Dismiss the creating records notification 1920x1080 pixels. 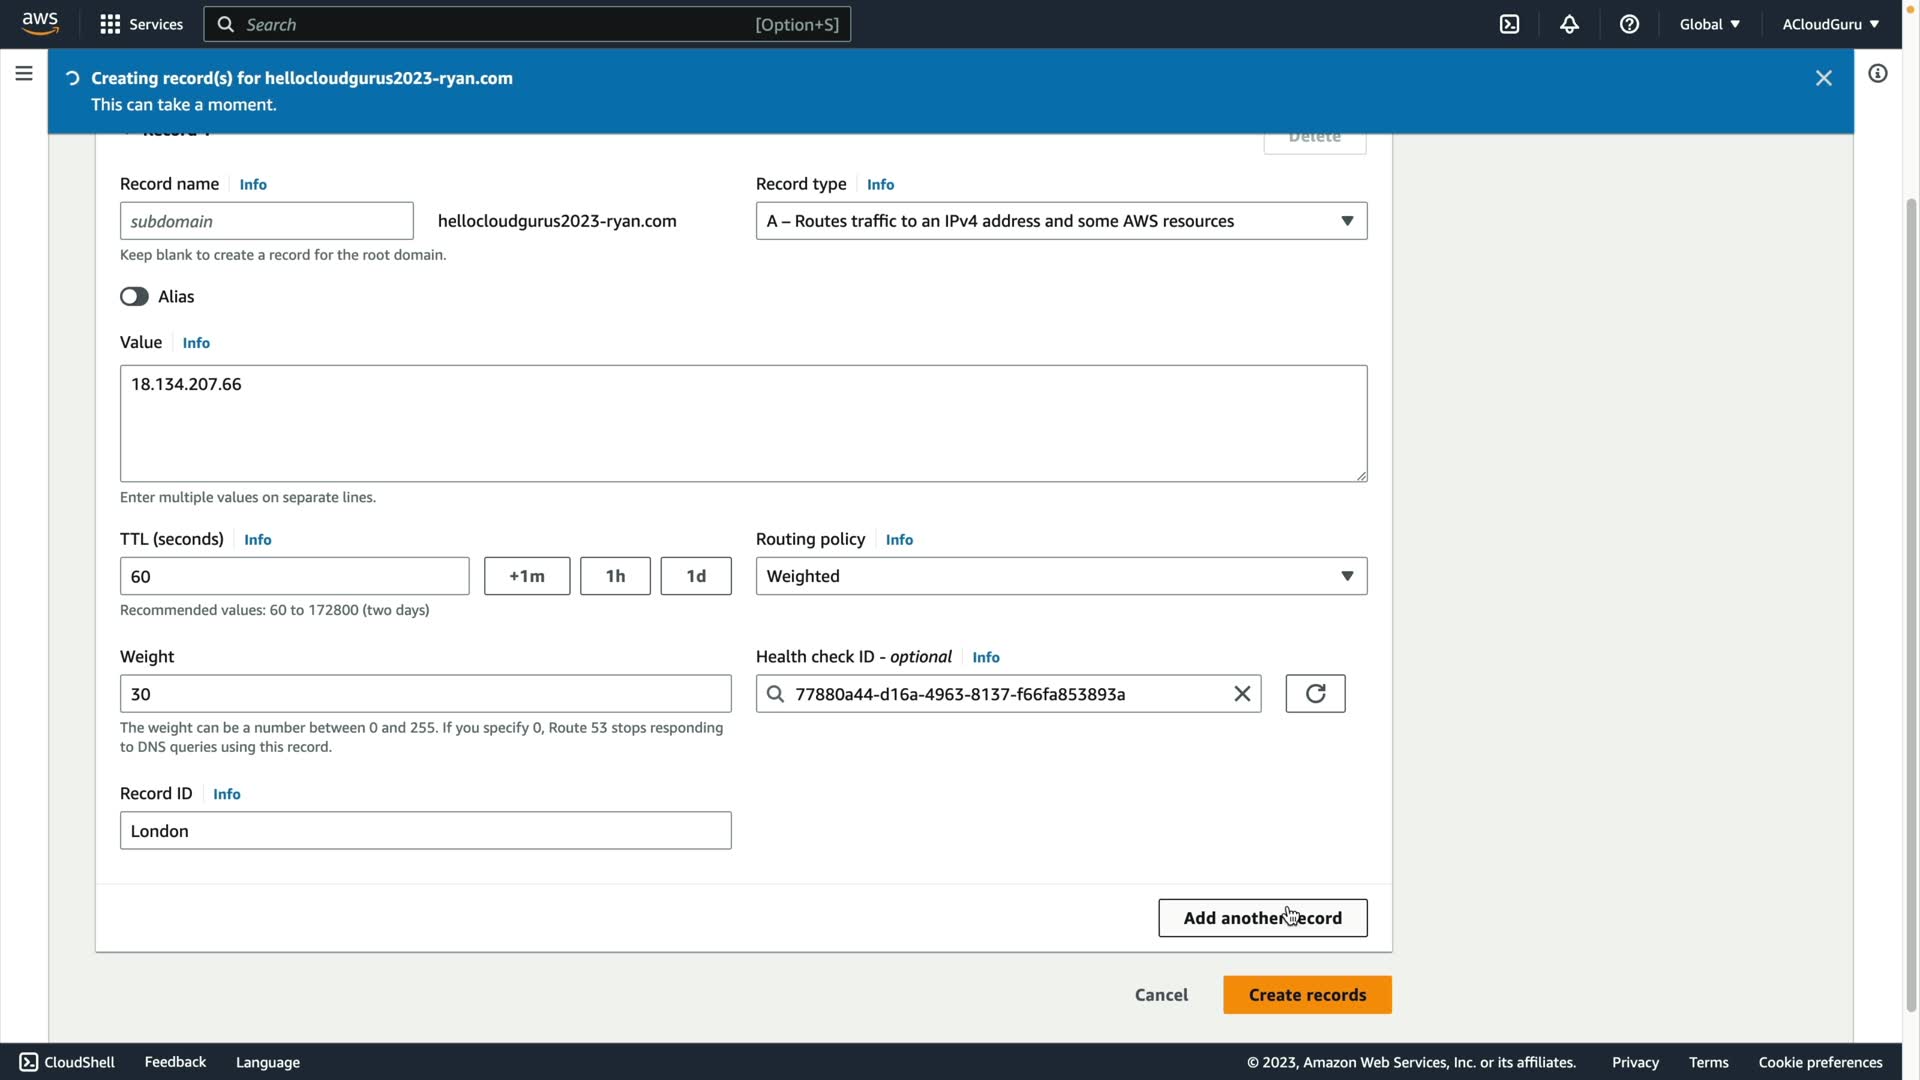(x=1823, y=78)
